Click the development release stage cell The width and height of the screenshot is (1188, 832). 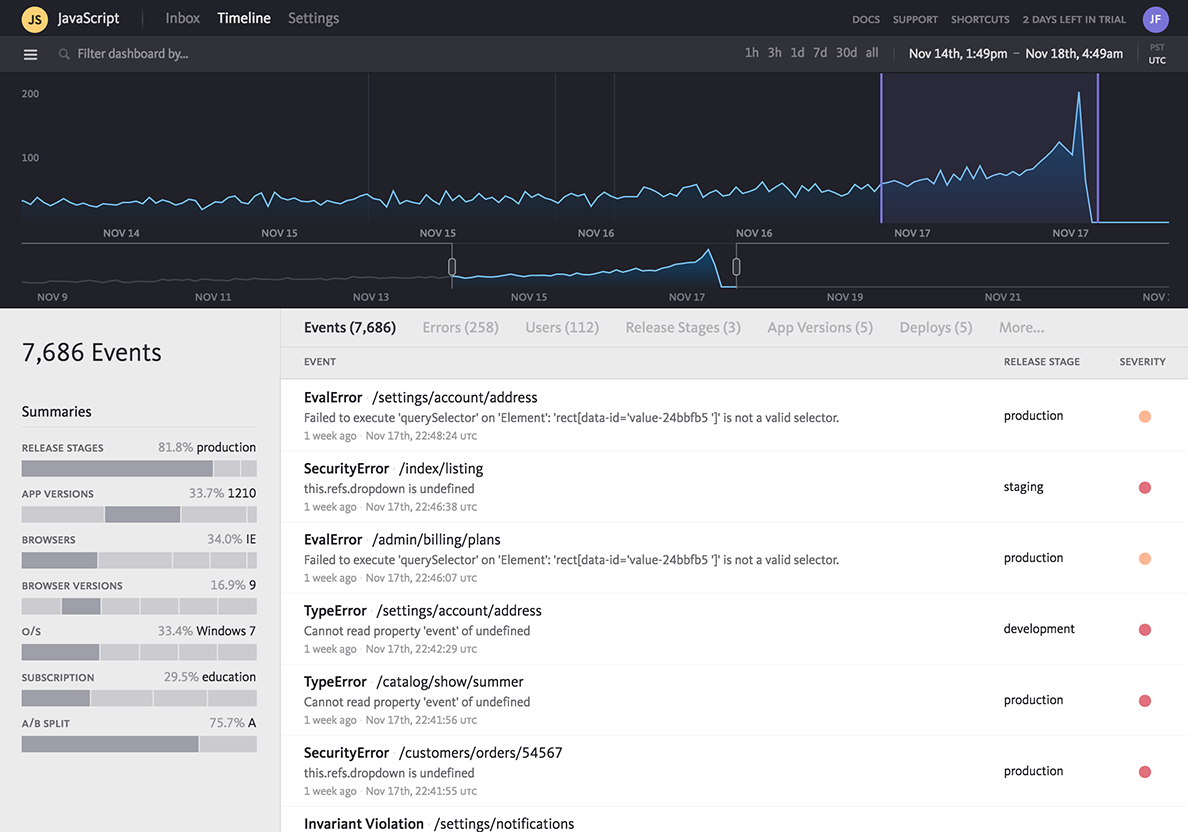[x=1039, y=629]
